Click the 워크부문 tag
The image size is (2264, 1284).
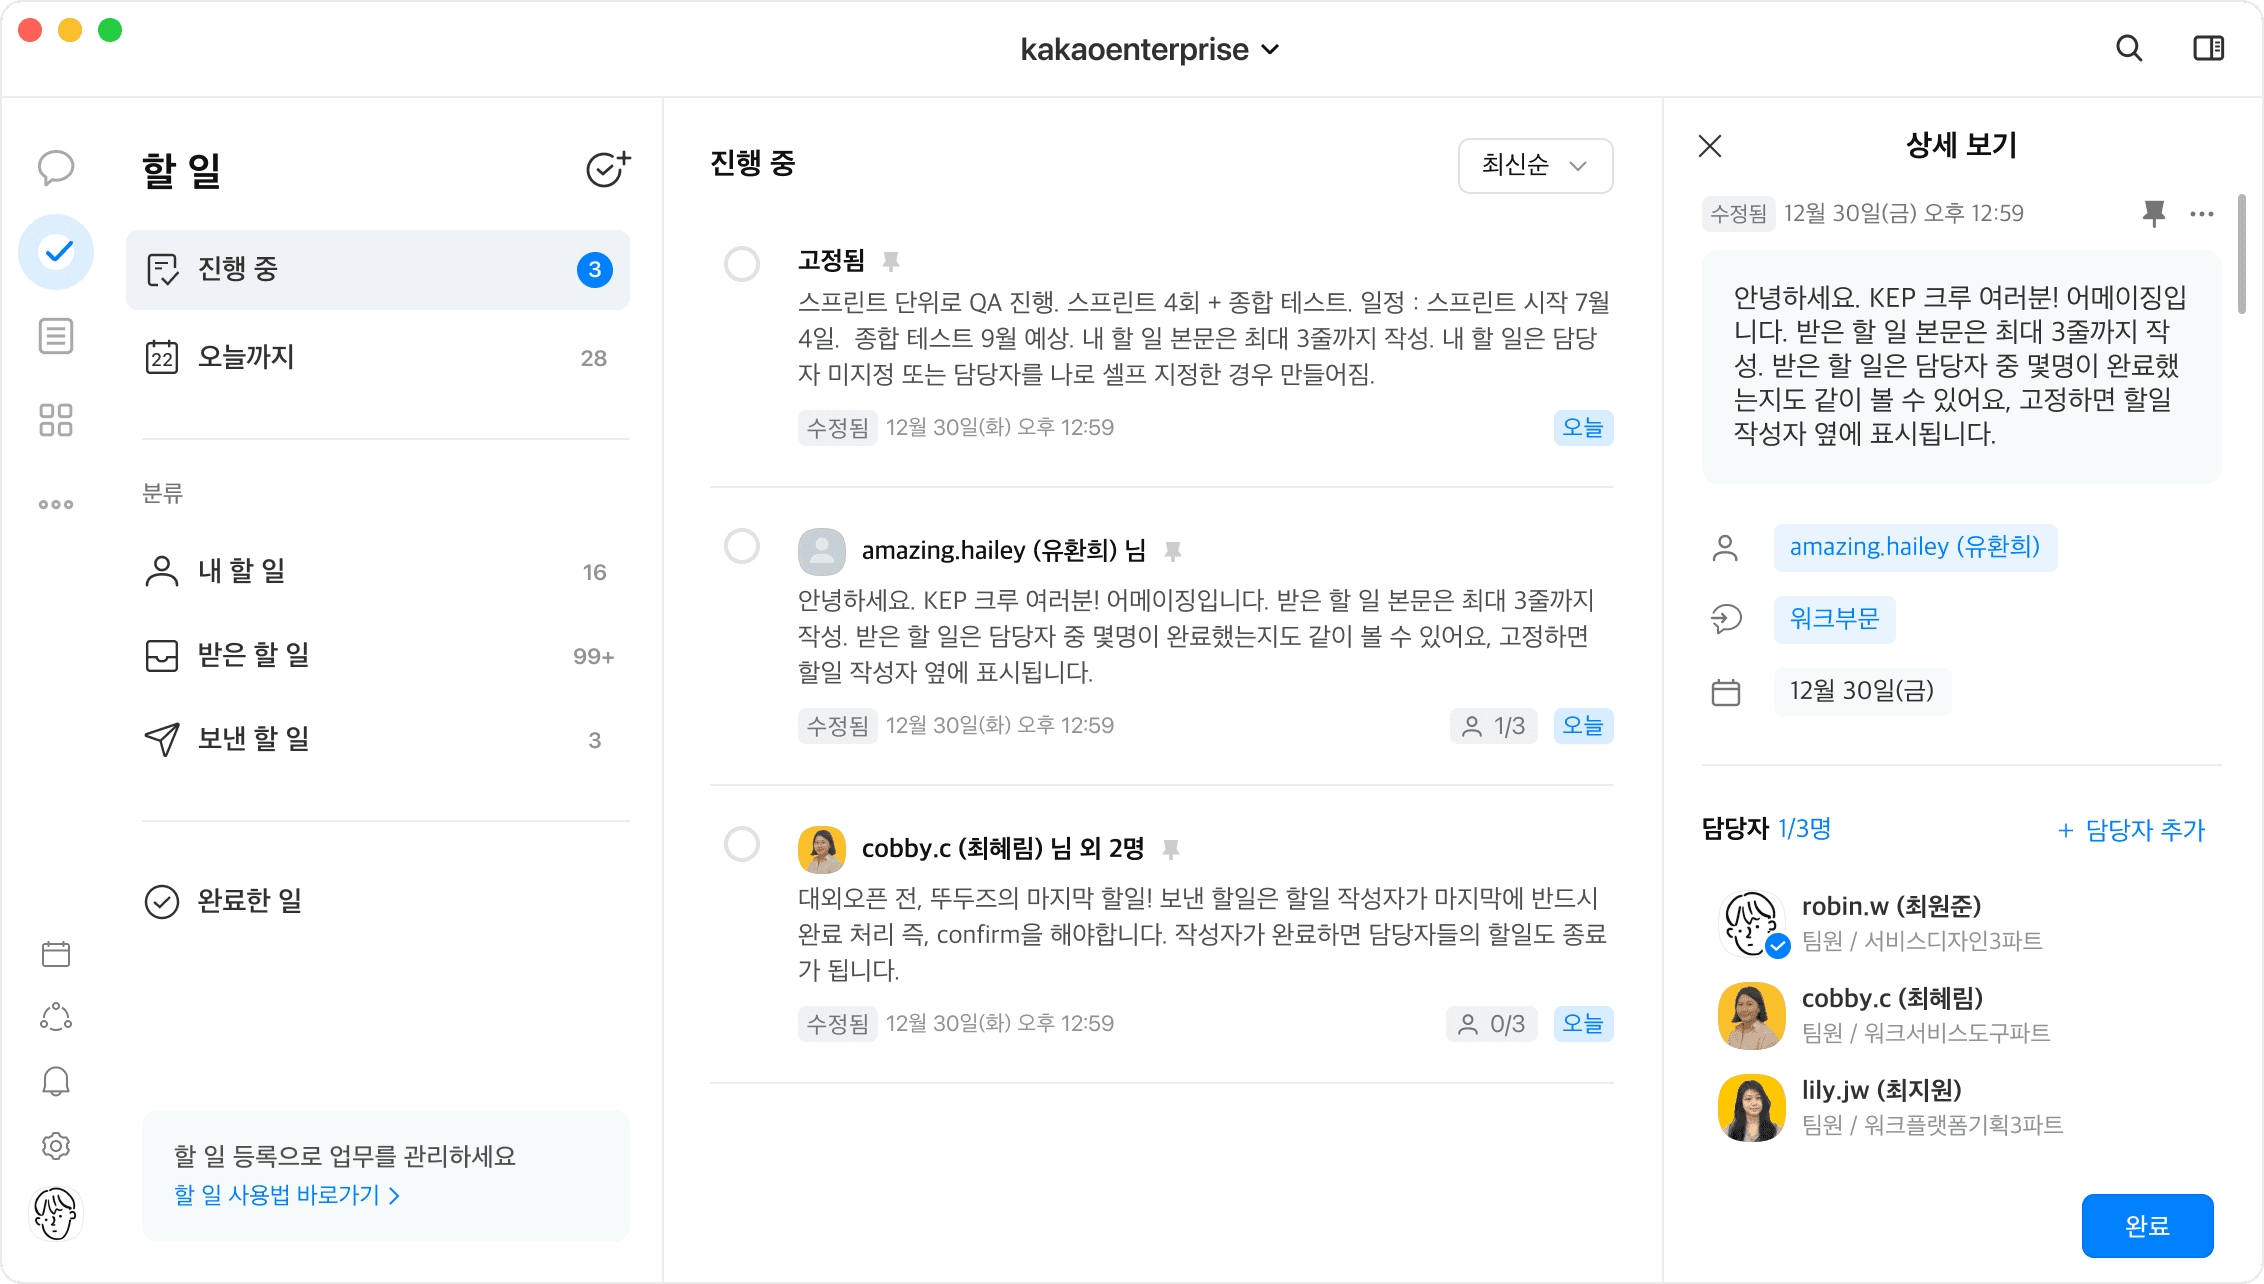click(x=1835, y=619)
